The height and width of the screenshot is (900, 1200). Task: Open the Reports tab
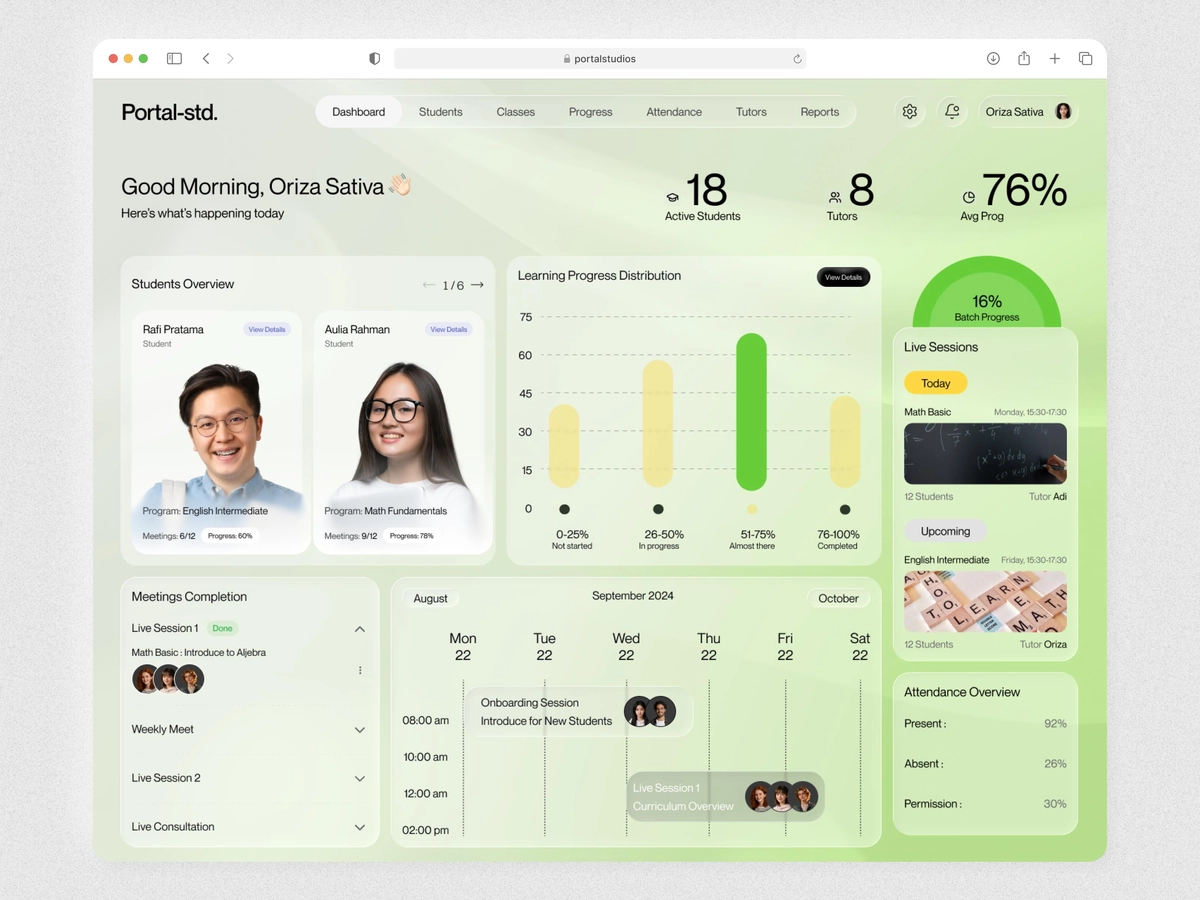pos(820,112)
